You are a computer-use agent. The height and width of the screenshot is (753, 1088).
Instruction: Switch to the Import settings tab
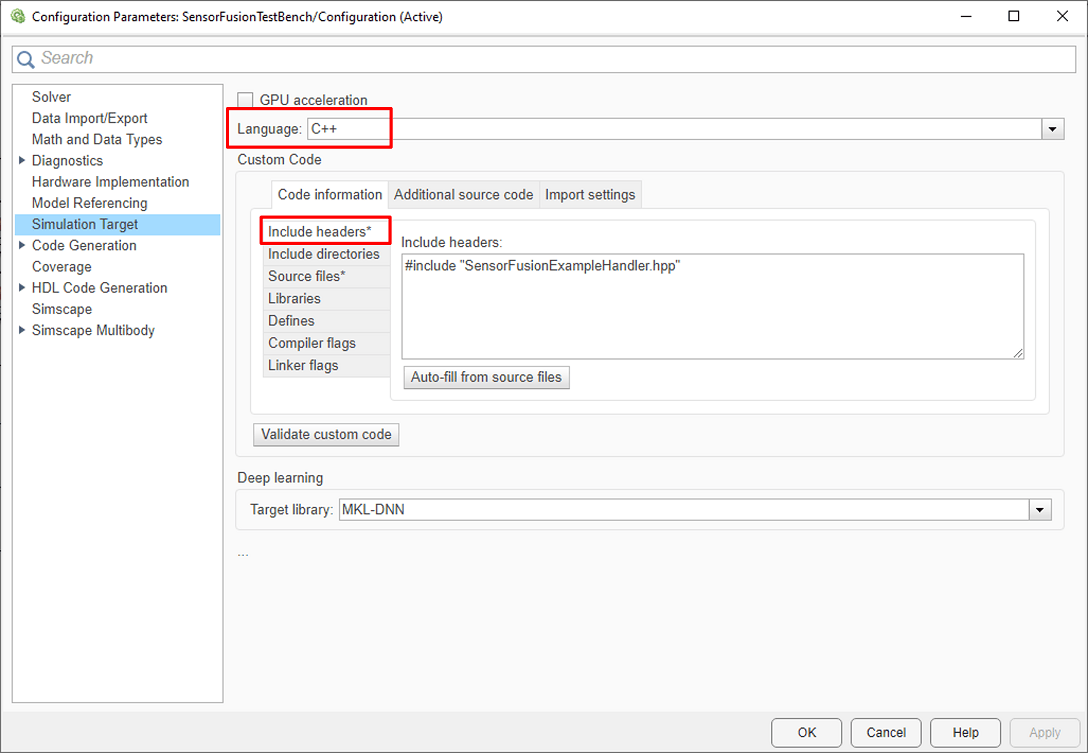(590, 194)
